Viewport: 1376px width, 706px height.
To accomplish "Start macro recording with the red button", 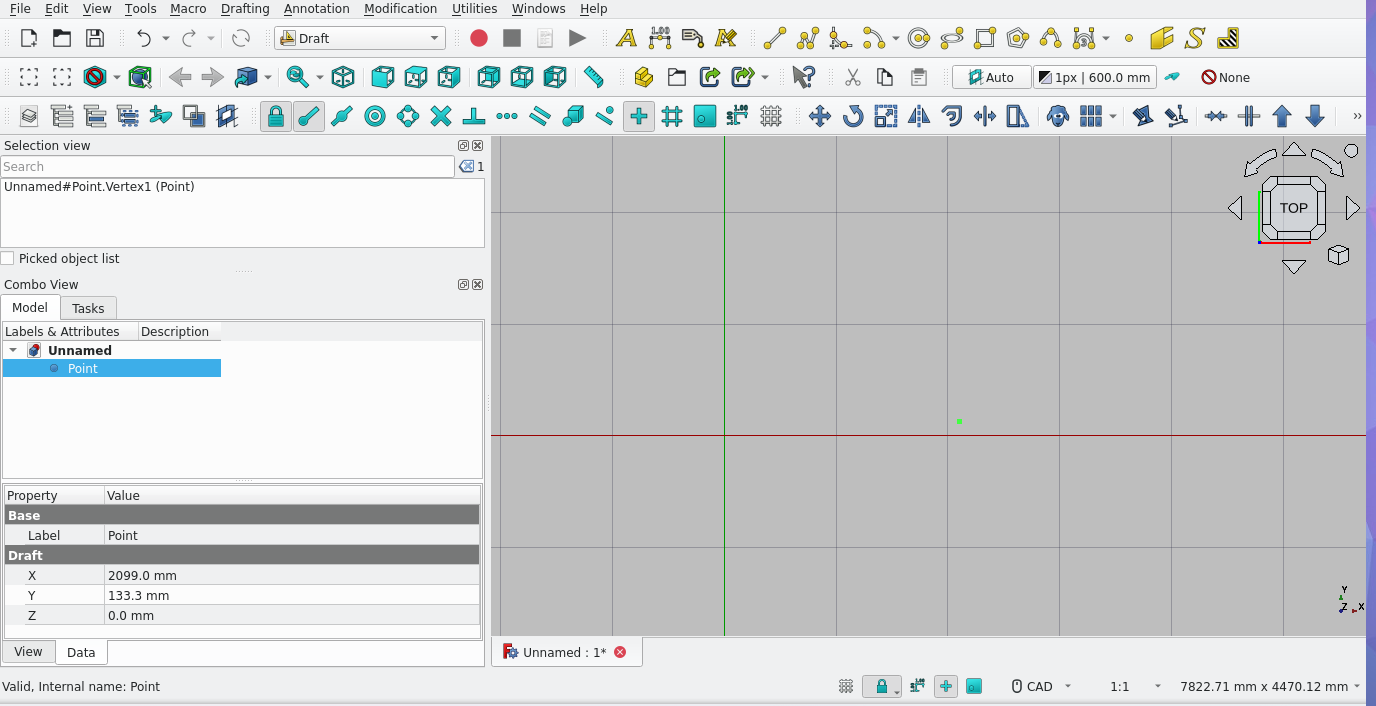I will coord(479,38).
